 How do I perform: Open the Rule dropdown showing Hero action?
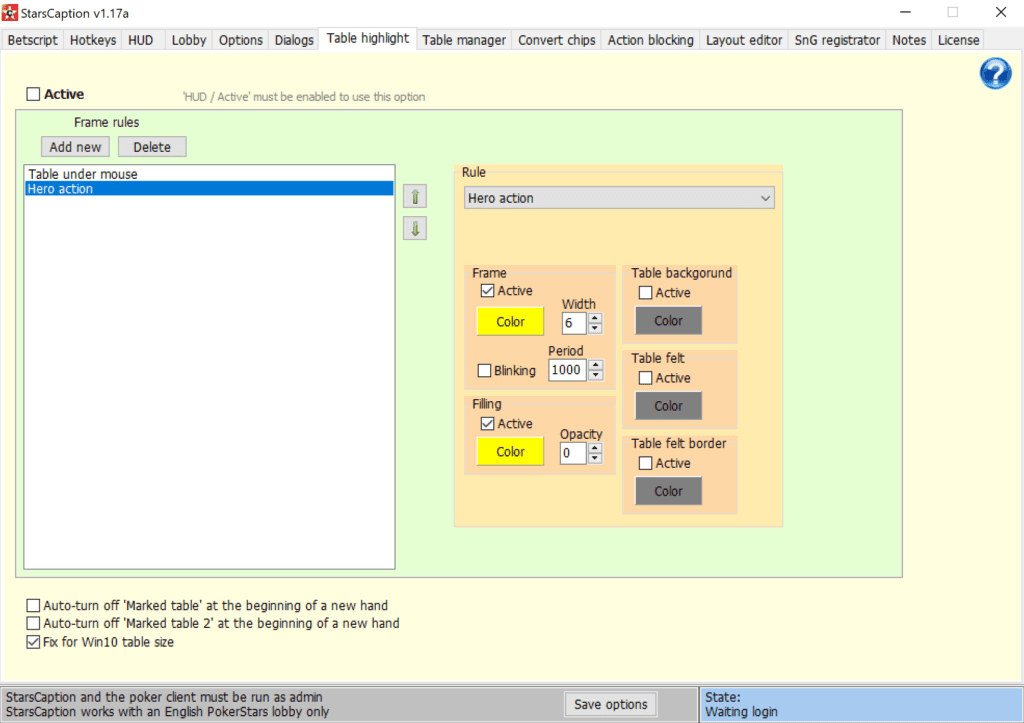coord(619,198)
